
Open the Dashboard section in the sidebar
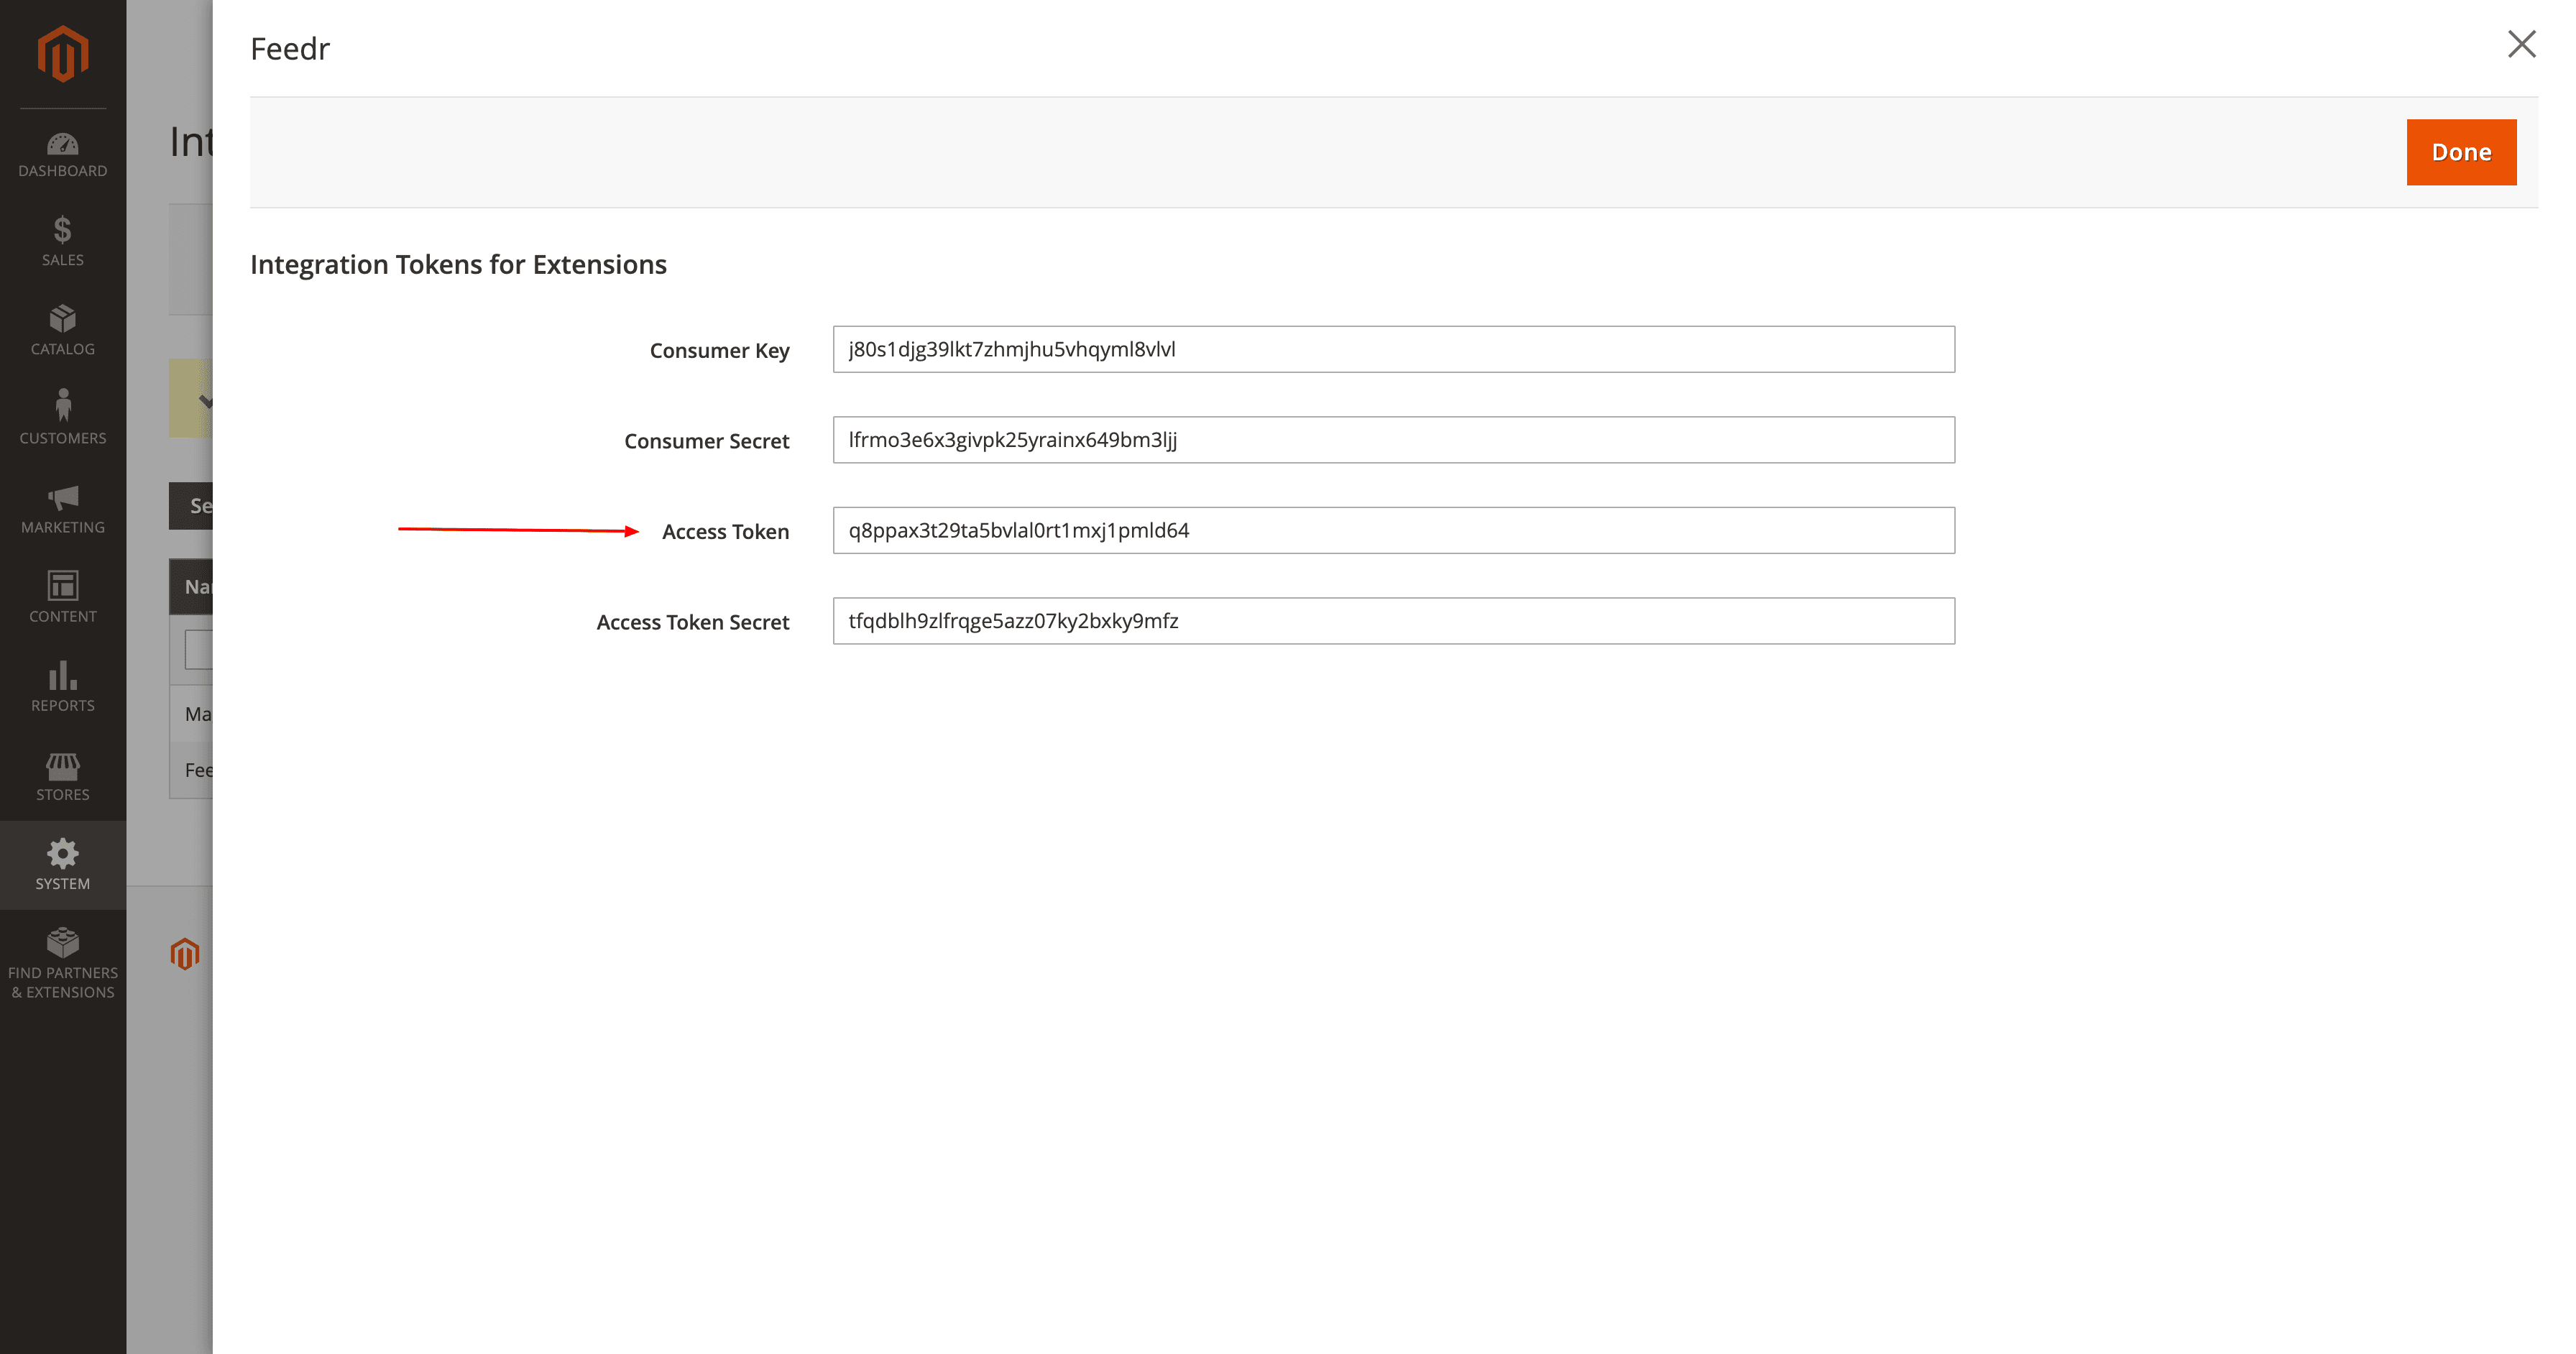tap(62, 152)
